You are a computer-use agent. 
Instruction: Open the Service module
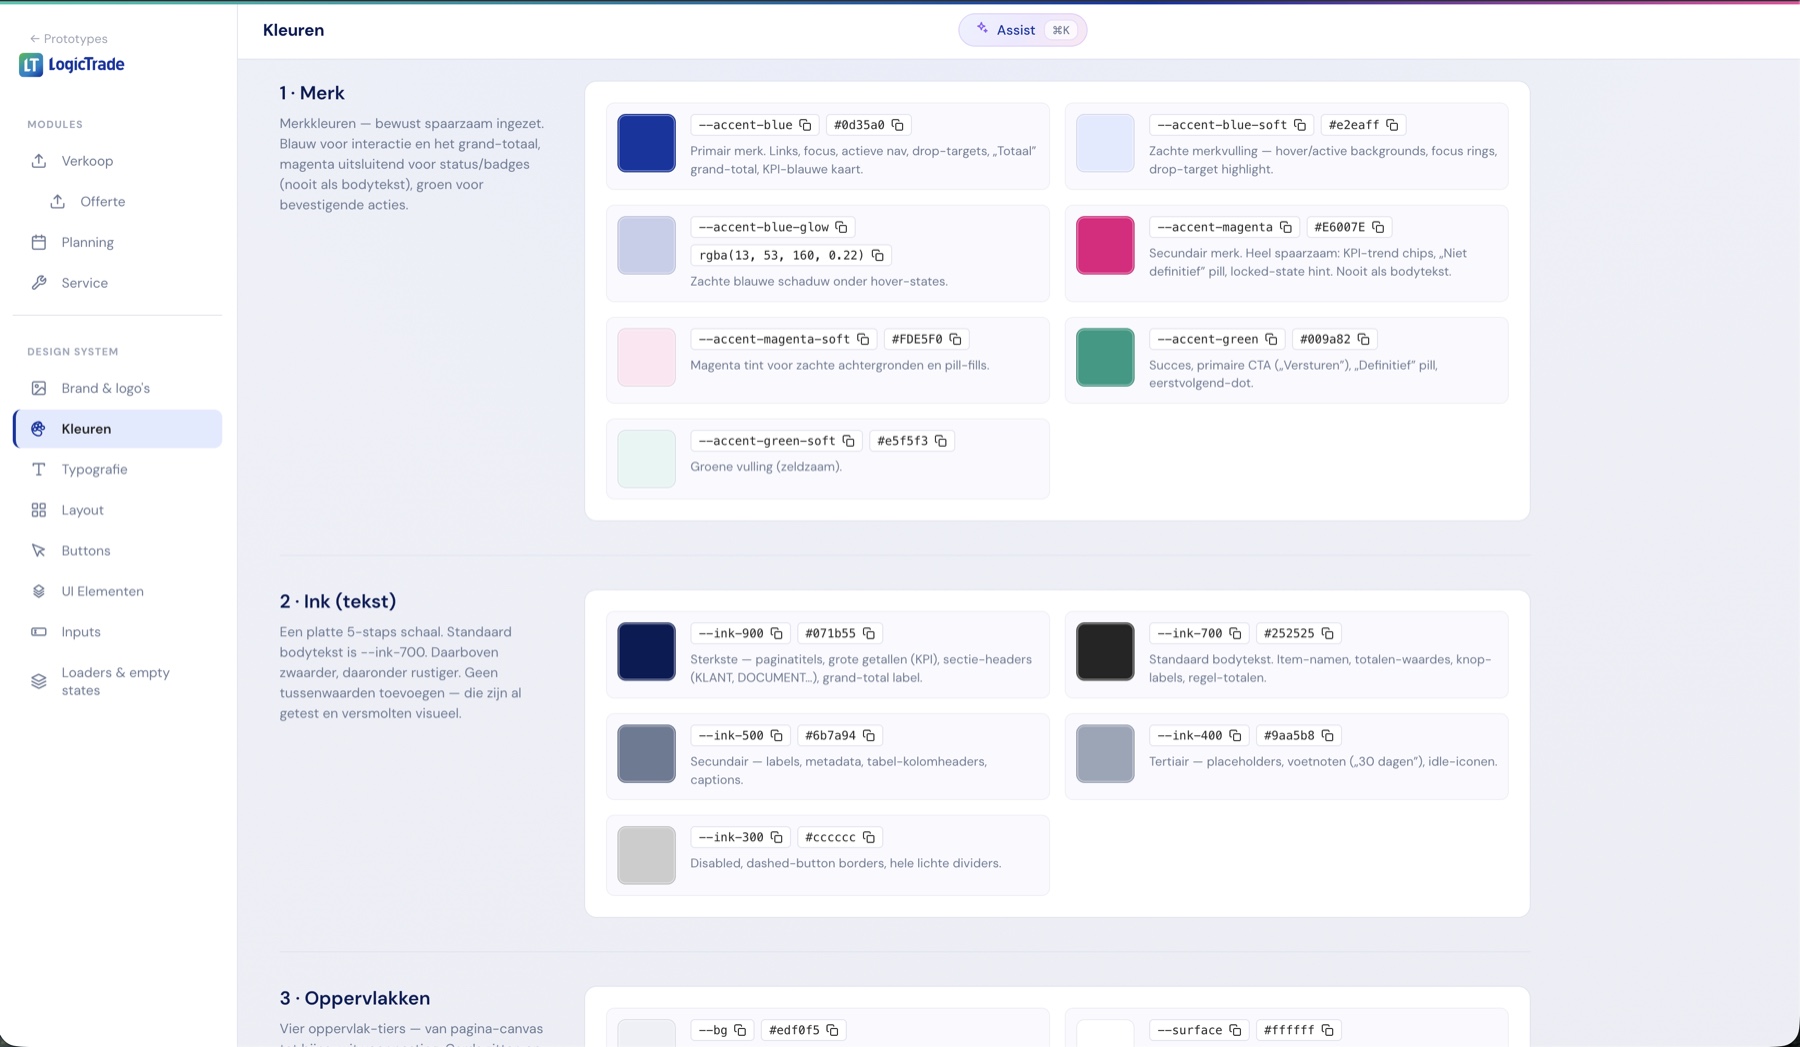[117, 283]
